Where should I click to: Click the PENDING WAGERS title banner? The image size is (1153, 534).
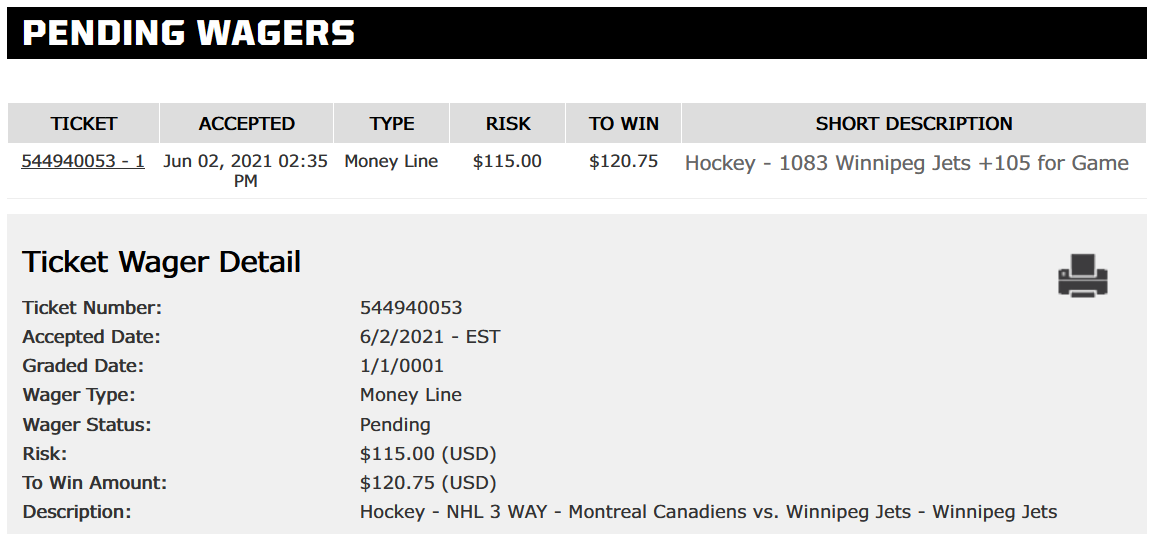click(576, 33)
